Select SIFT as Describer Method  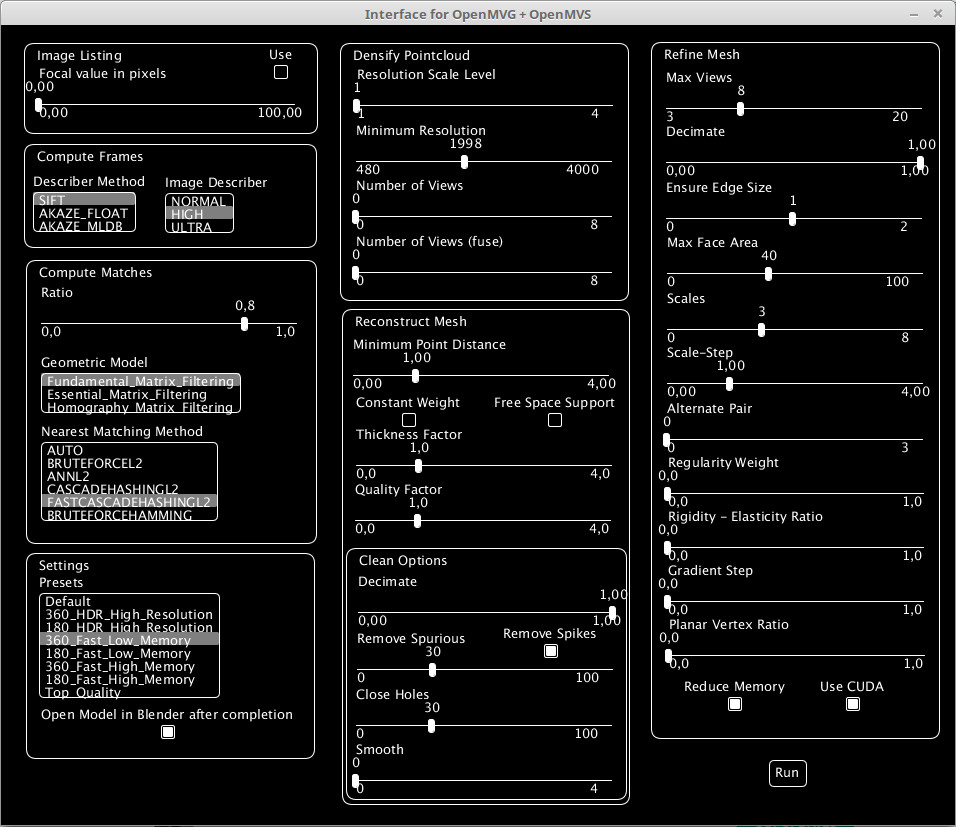tap(85, 201)
